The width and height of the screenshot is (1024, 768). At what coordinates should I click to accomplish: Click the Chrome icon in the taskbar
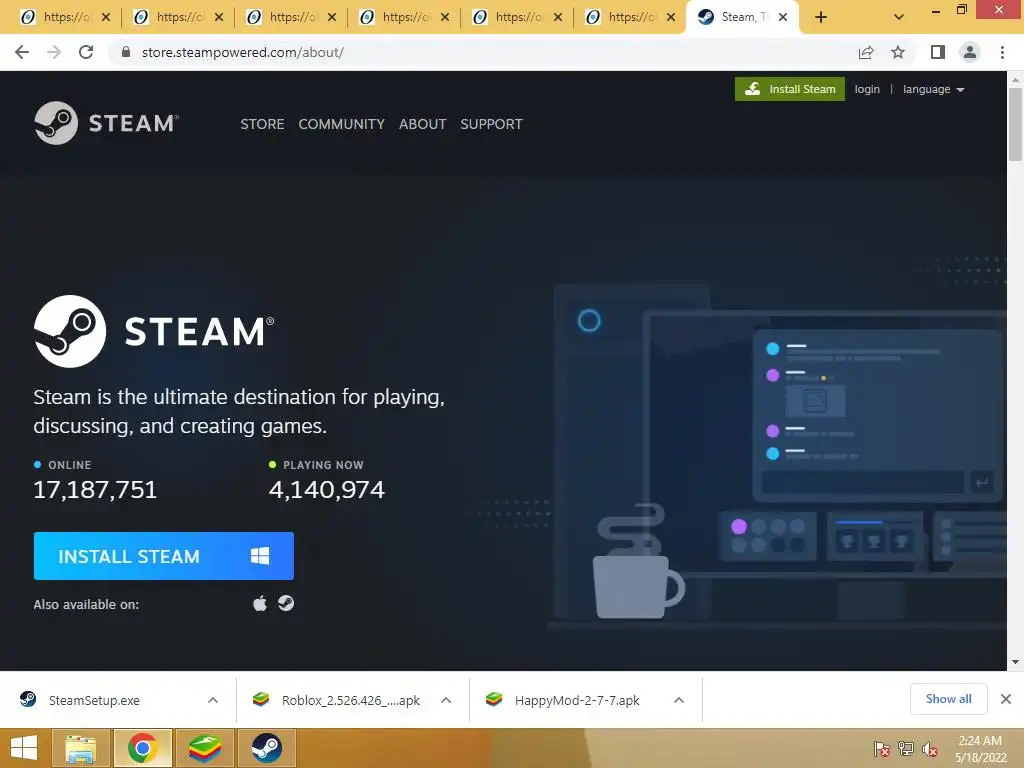(143, 748)
